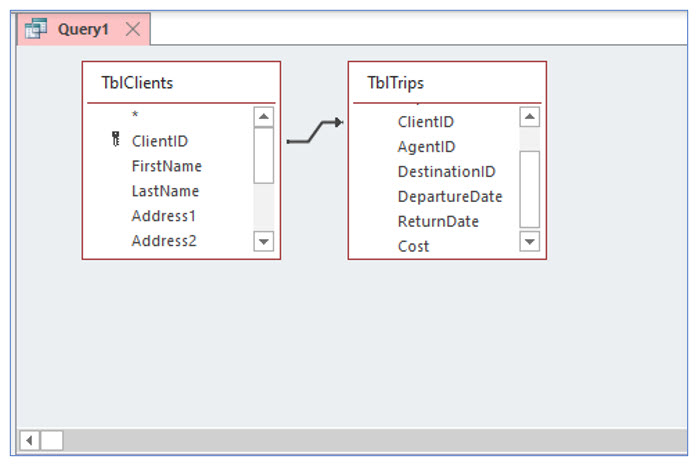Select the DepartureDate field
Viewport: 696px width, 466px height.
coord(450,196)
